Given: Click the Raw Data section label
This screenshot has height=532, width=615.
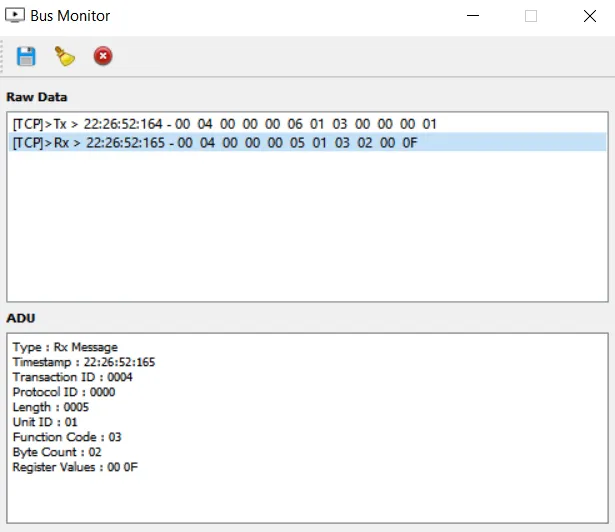Looking at the screenshot, I should (37, 97).
